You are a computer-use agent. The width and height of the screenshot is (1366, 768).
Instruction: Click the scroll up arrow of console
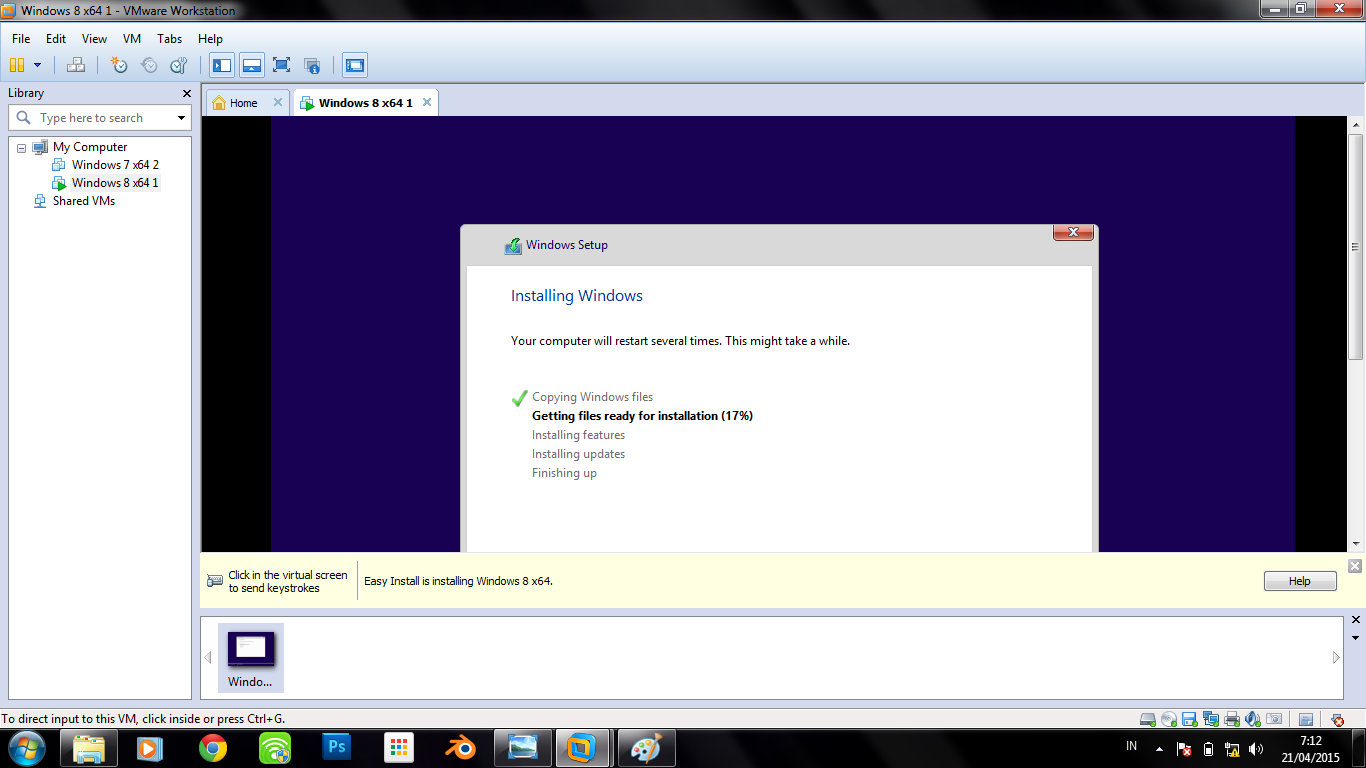(x=1356, y=125)
